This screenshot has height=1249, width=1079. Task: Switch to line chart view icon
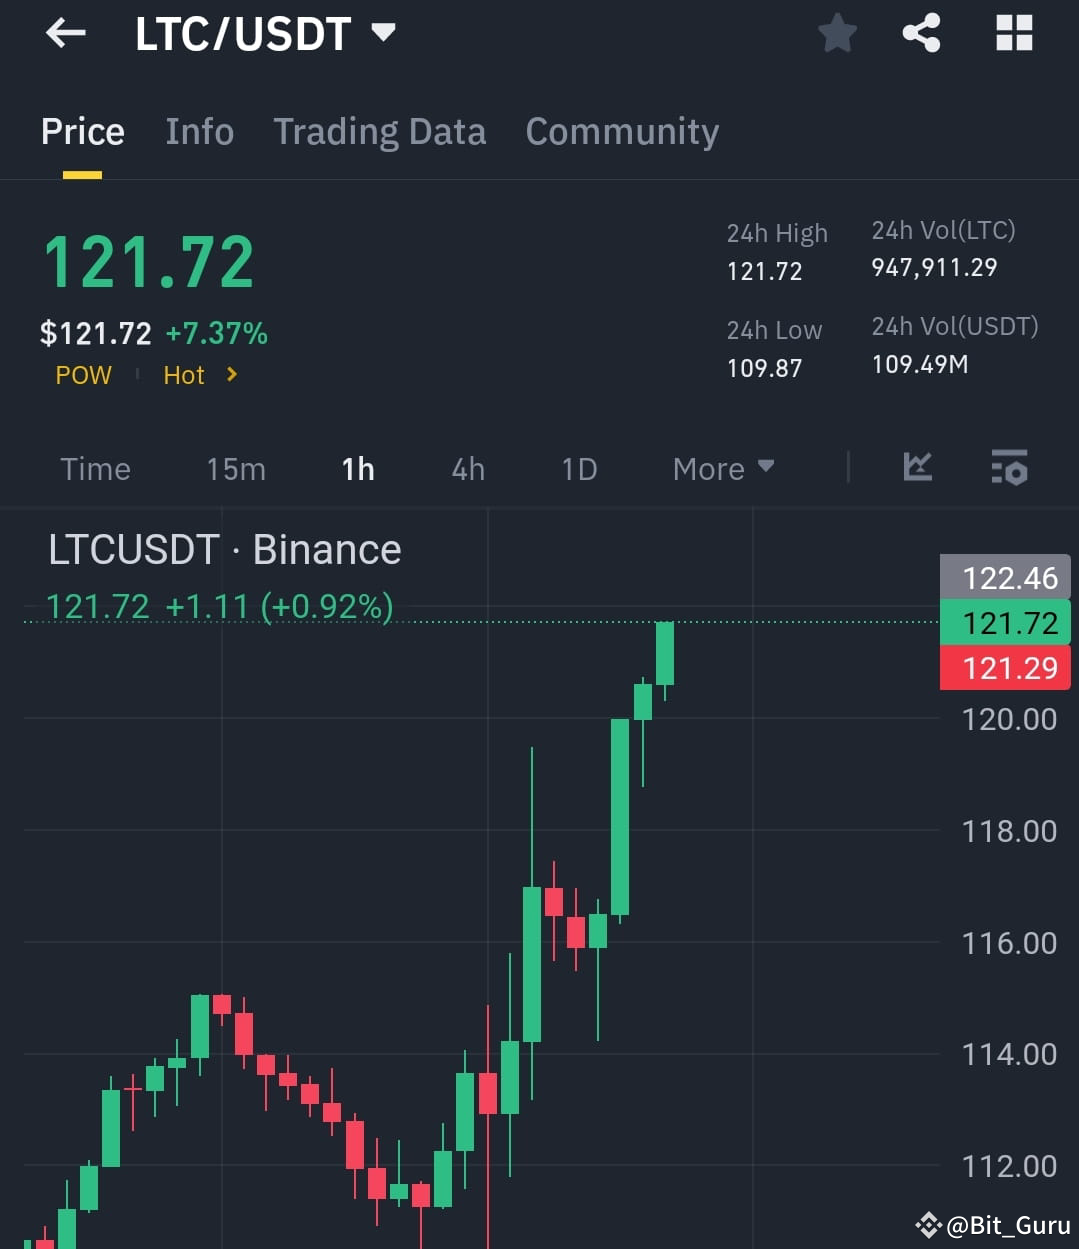click(917, 468)
